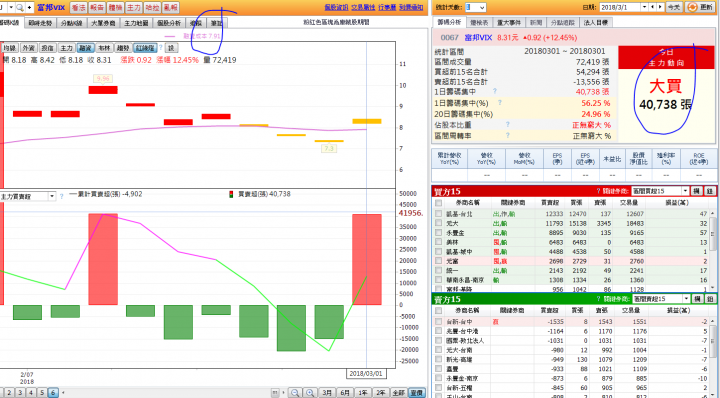Click first small button right of 賣方15 dropdown
720x398 pixels.
point(698,299)
